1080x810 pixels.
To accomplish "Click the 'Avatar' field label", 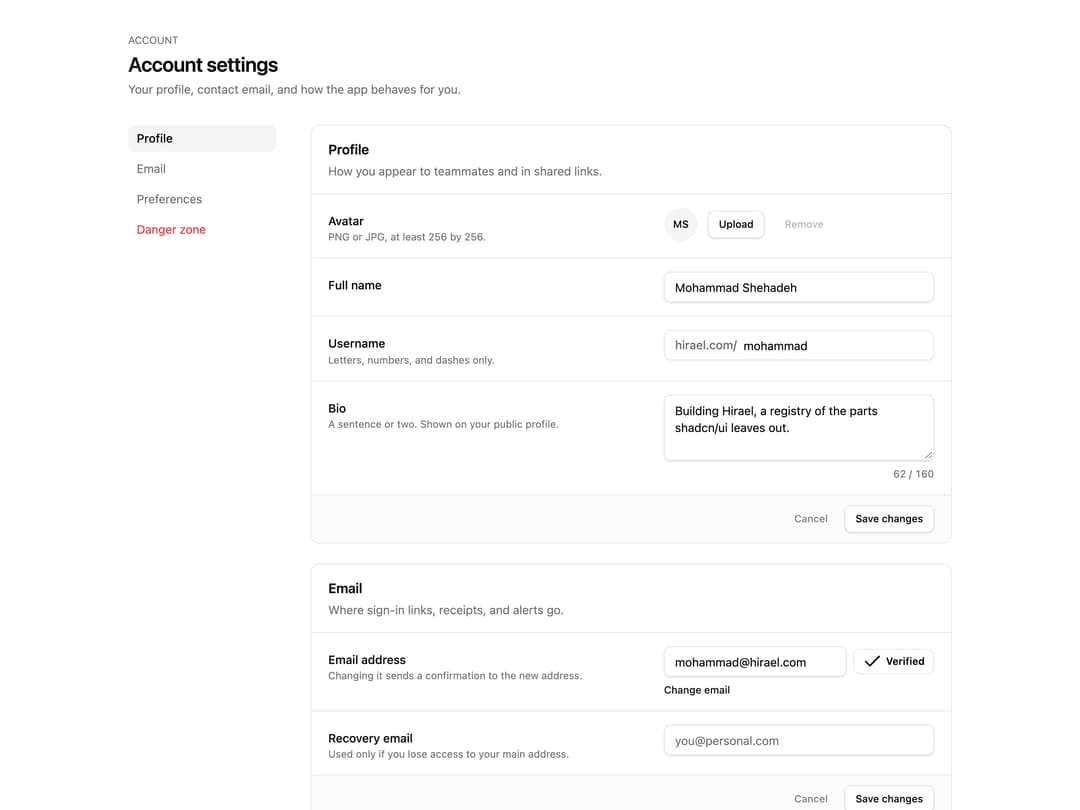I will pyautogui.click(x=346, y=221).
